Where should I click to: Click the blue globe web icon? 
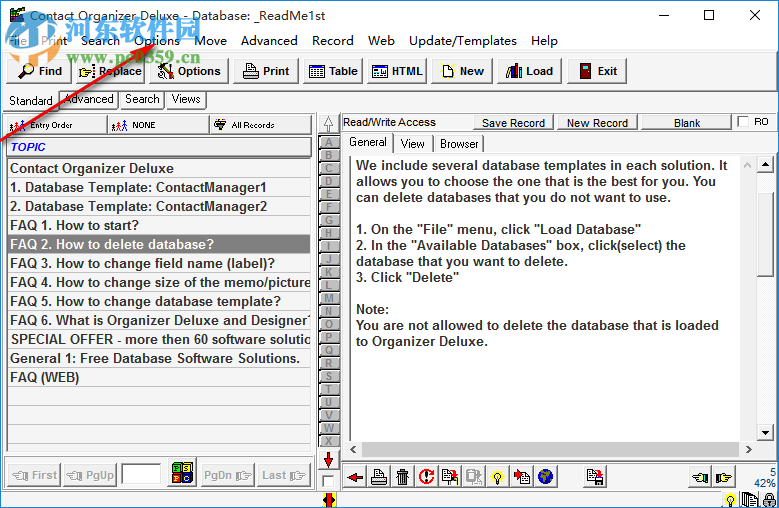coord(545,477)
